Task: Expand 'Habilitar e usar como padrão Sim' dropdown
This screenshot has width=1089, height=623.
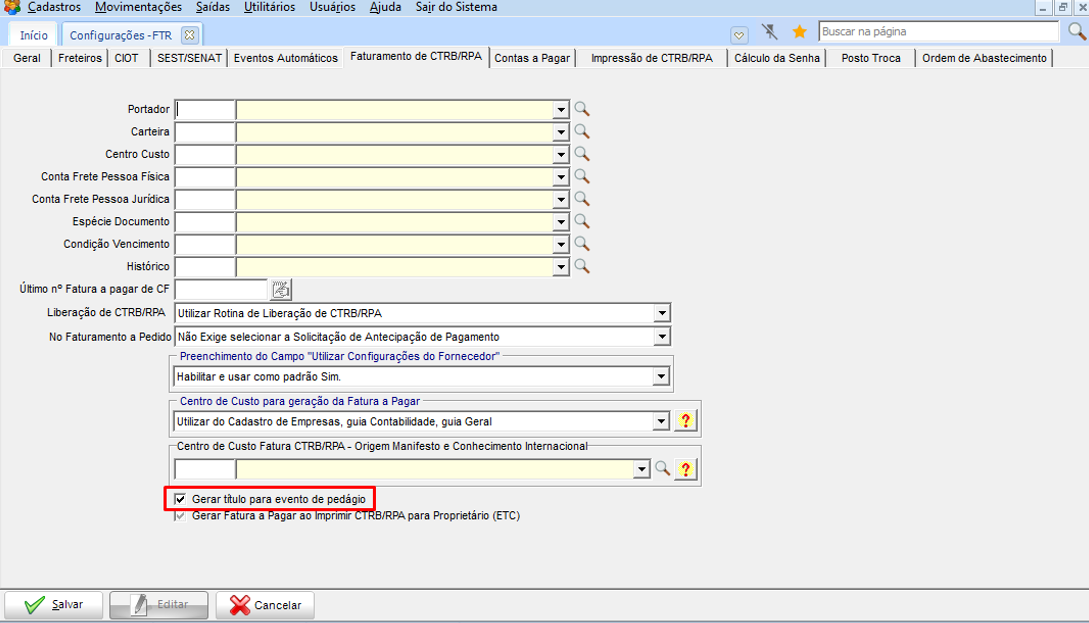Action: (660, 376)
